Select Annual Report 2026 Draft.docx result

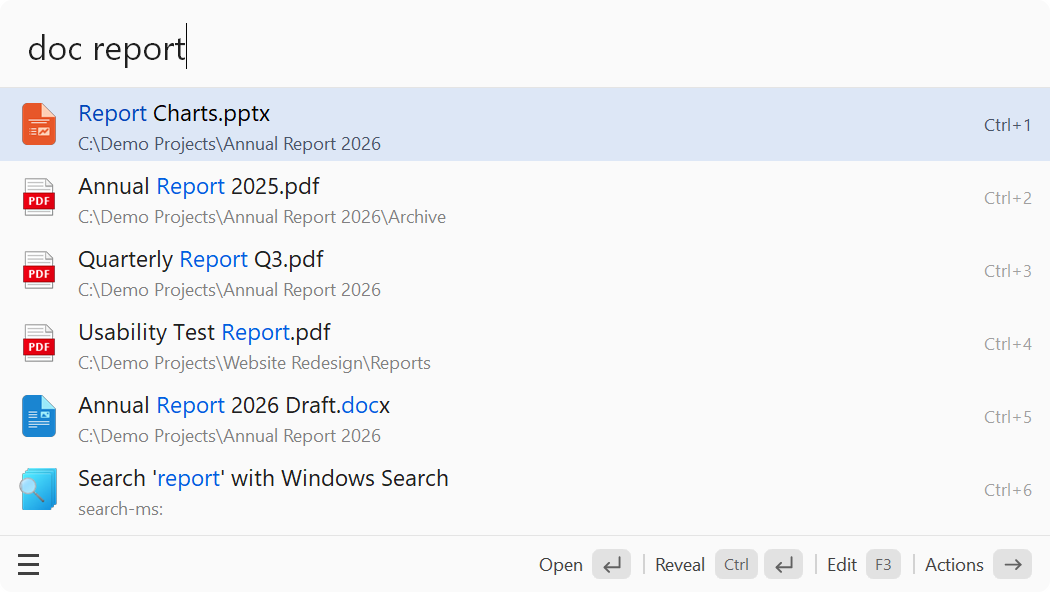pos(525,416)
